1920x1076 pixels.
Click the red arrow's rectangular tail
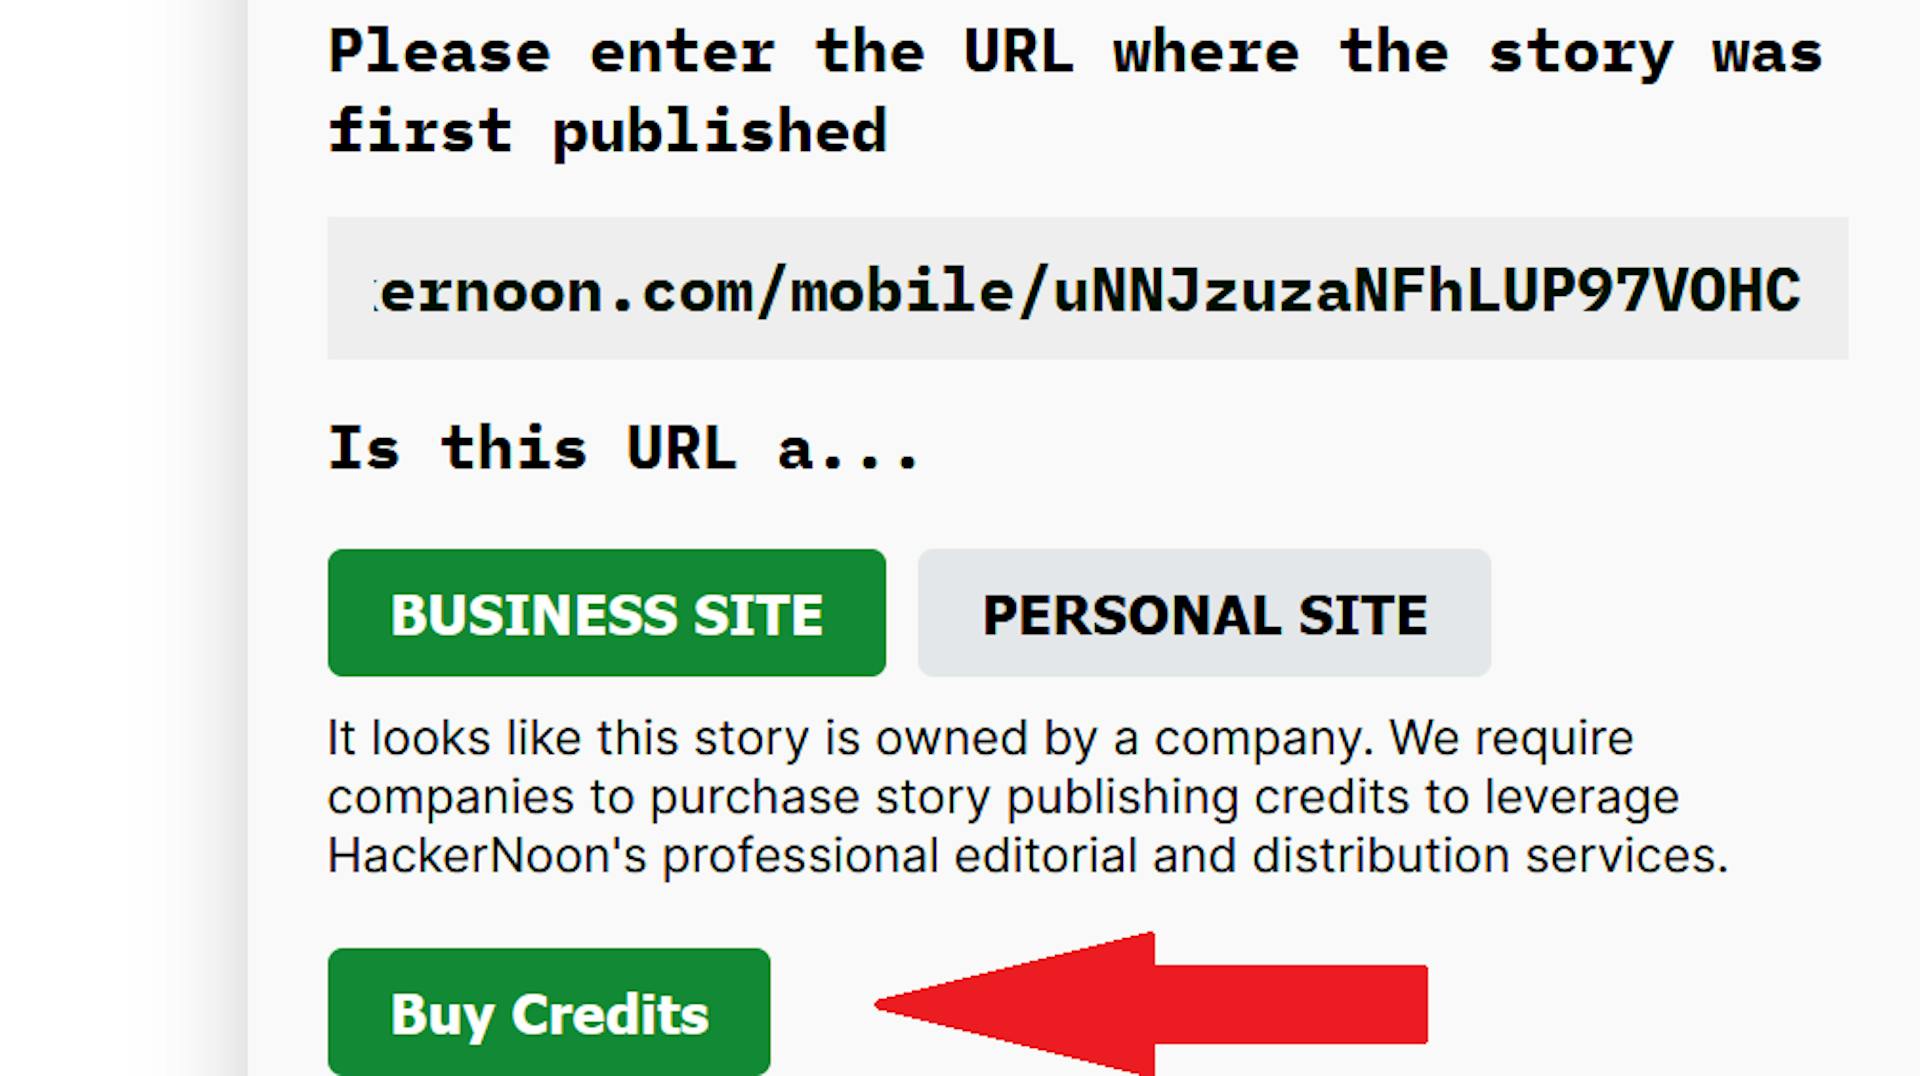click(1291, 1004)
